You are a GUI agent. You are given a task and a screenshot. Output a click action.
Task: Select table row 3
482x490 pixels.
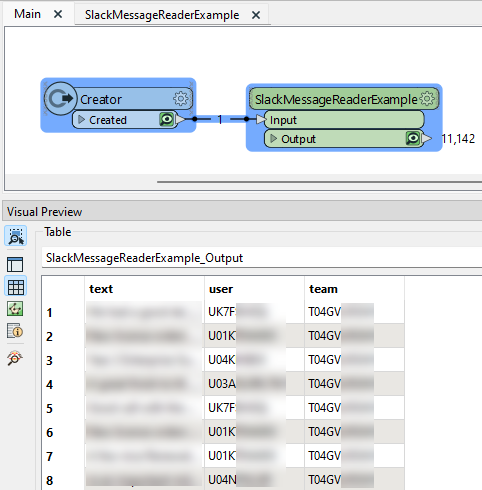[49, 360]
